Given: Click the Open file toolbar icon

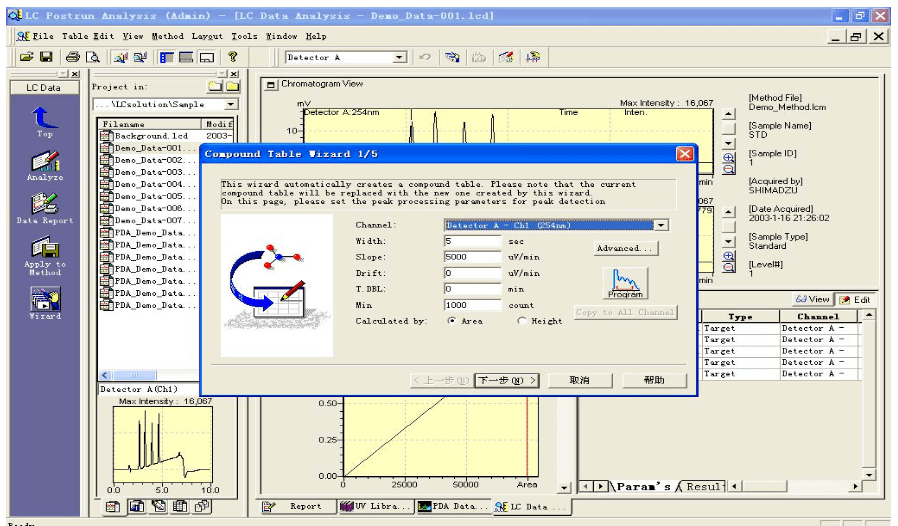Looking at the screenshot, I should 27,58.
